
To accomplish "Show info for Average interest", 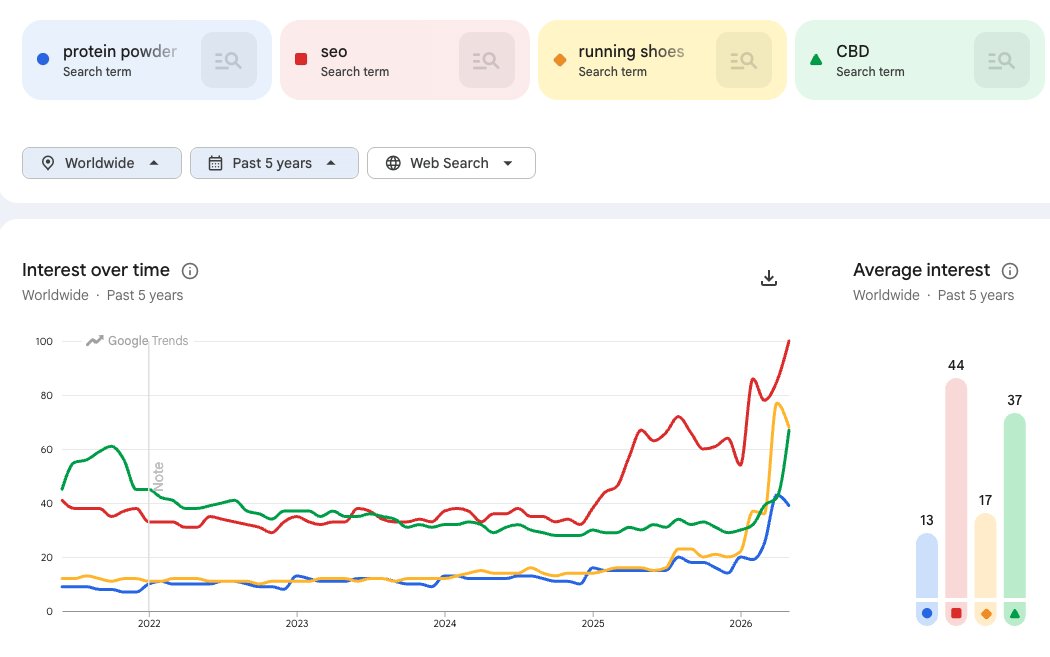I will [x=1010, y=271].
